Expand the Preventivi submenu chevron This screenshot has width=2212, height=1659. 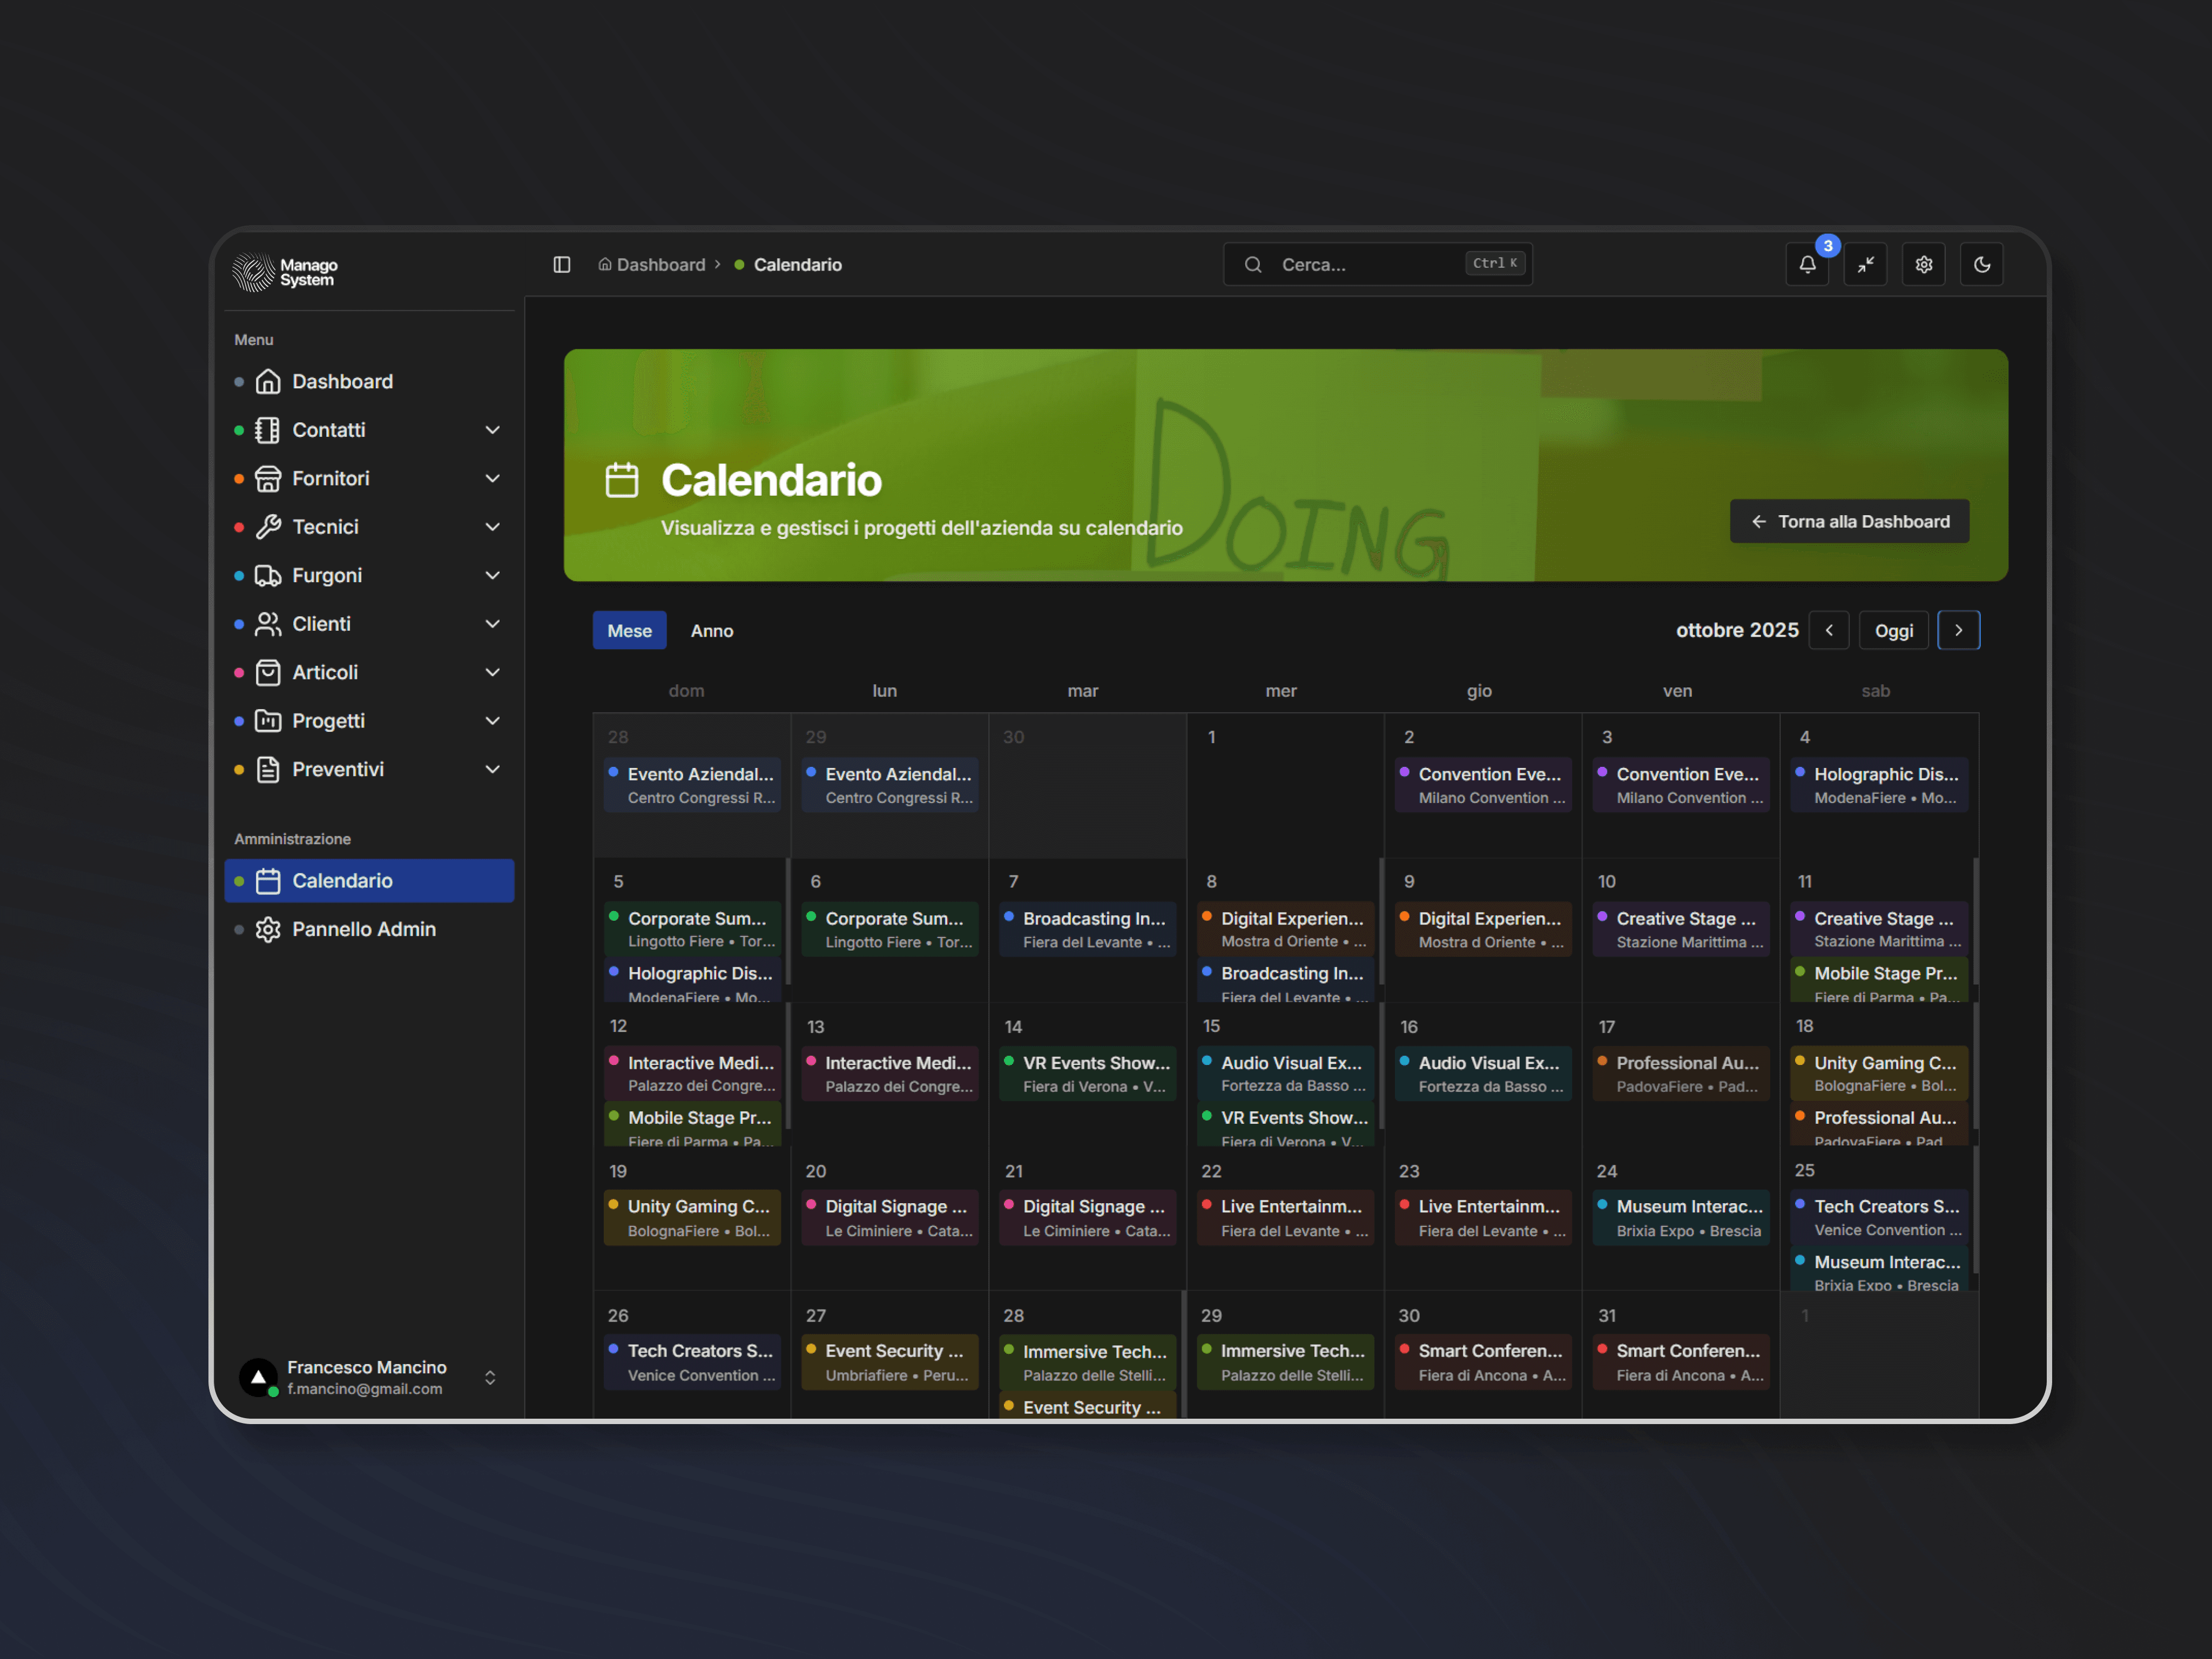(x=492, y=769)
